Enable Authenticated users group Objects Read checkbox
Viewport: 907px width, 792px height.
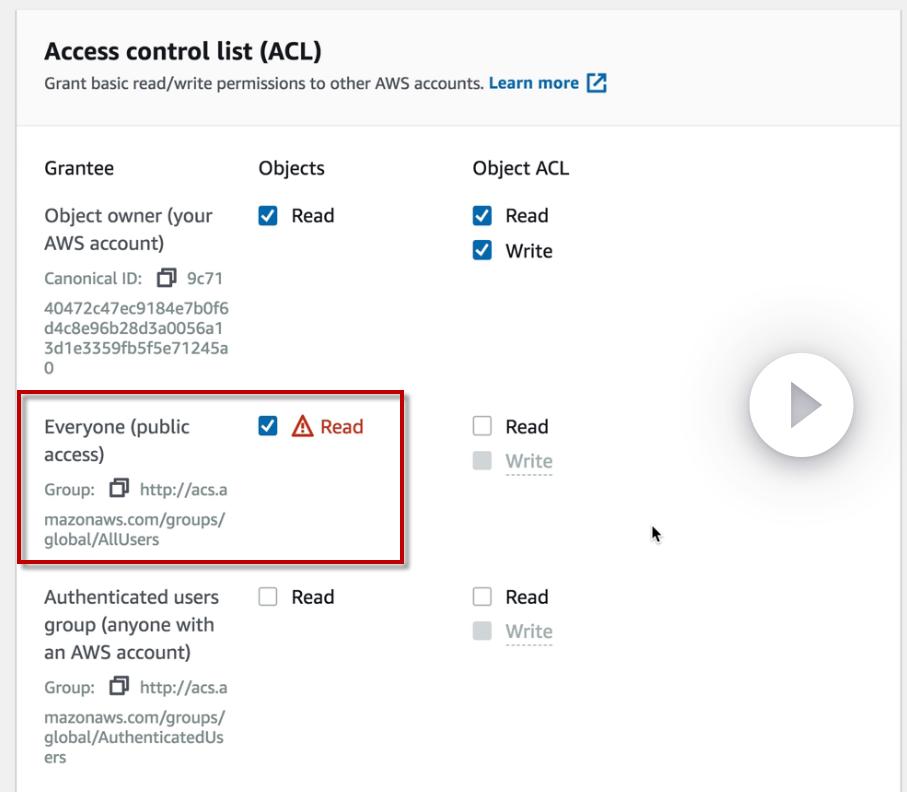[268, 597]
